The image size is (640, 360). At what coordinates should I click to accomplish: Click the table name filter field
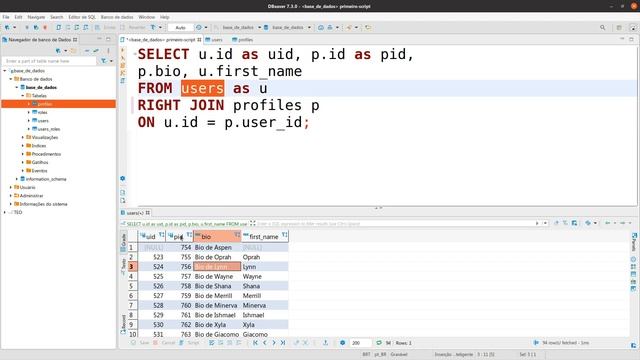tap(49, 61)
